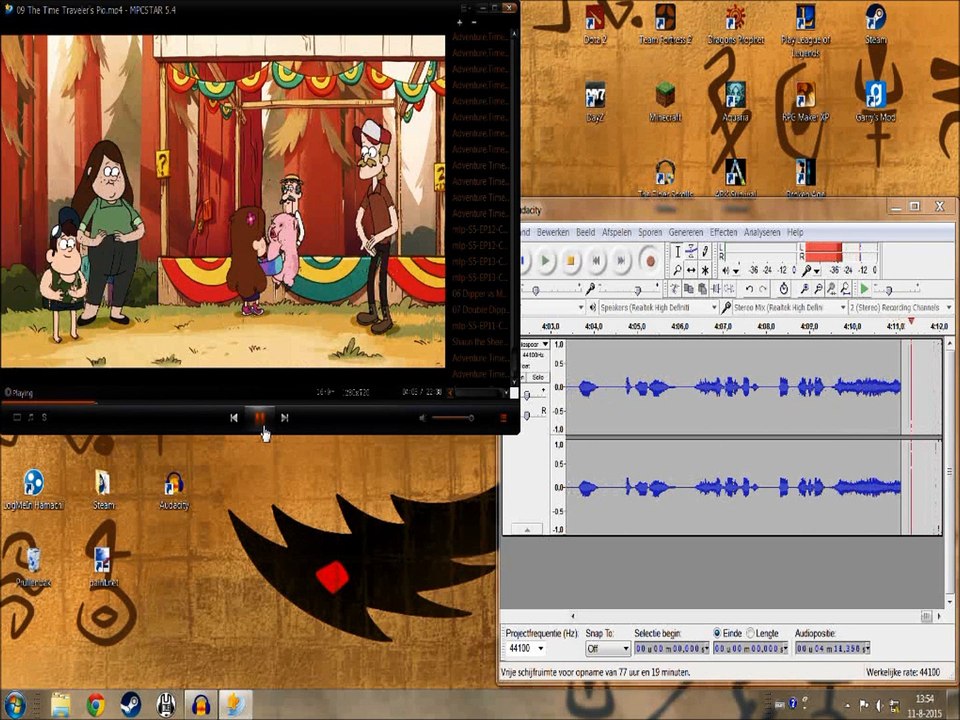Image resolution: width=960 pixels, height=720 pixels.
Task: Open the input meter microphone dropdown arrow
Action: pyautogui.click(x=816, y=271)
